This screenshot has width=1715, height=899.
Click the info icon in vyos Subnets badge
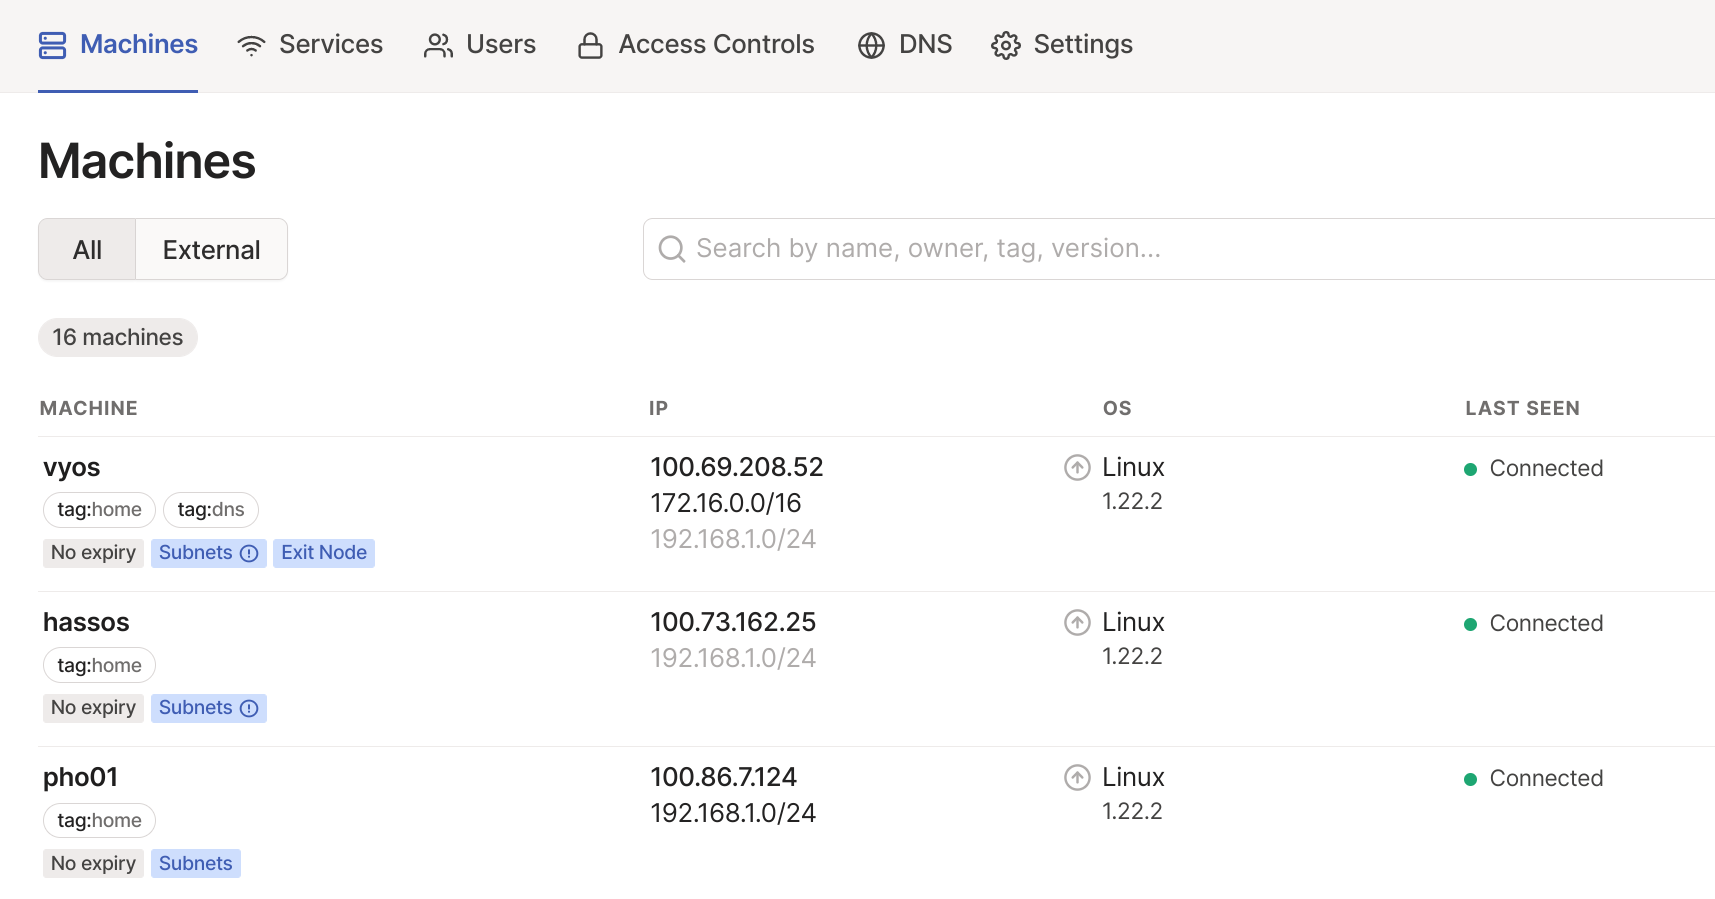(x=249, y=553)
